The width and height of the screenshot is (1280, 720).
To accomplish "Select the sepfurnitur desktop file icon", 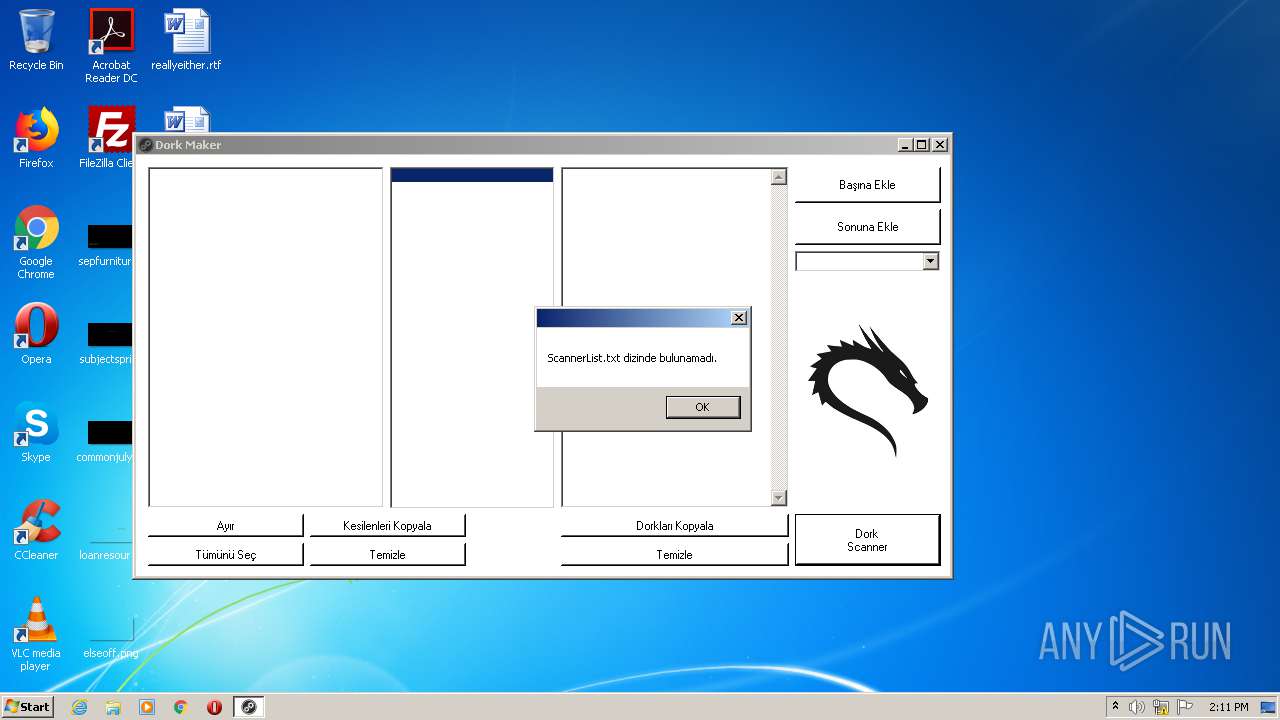I will point(110,246).
